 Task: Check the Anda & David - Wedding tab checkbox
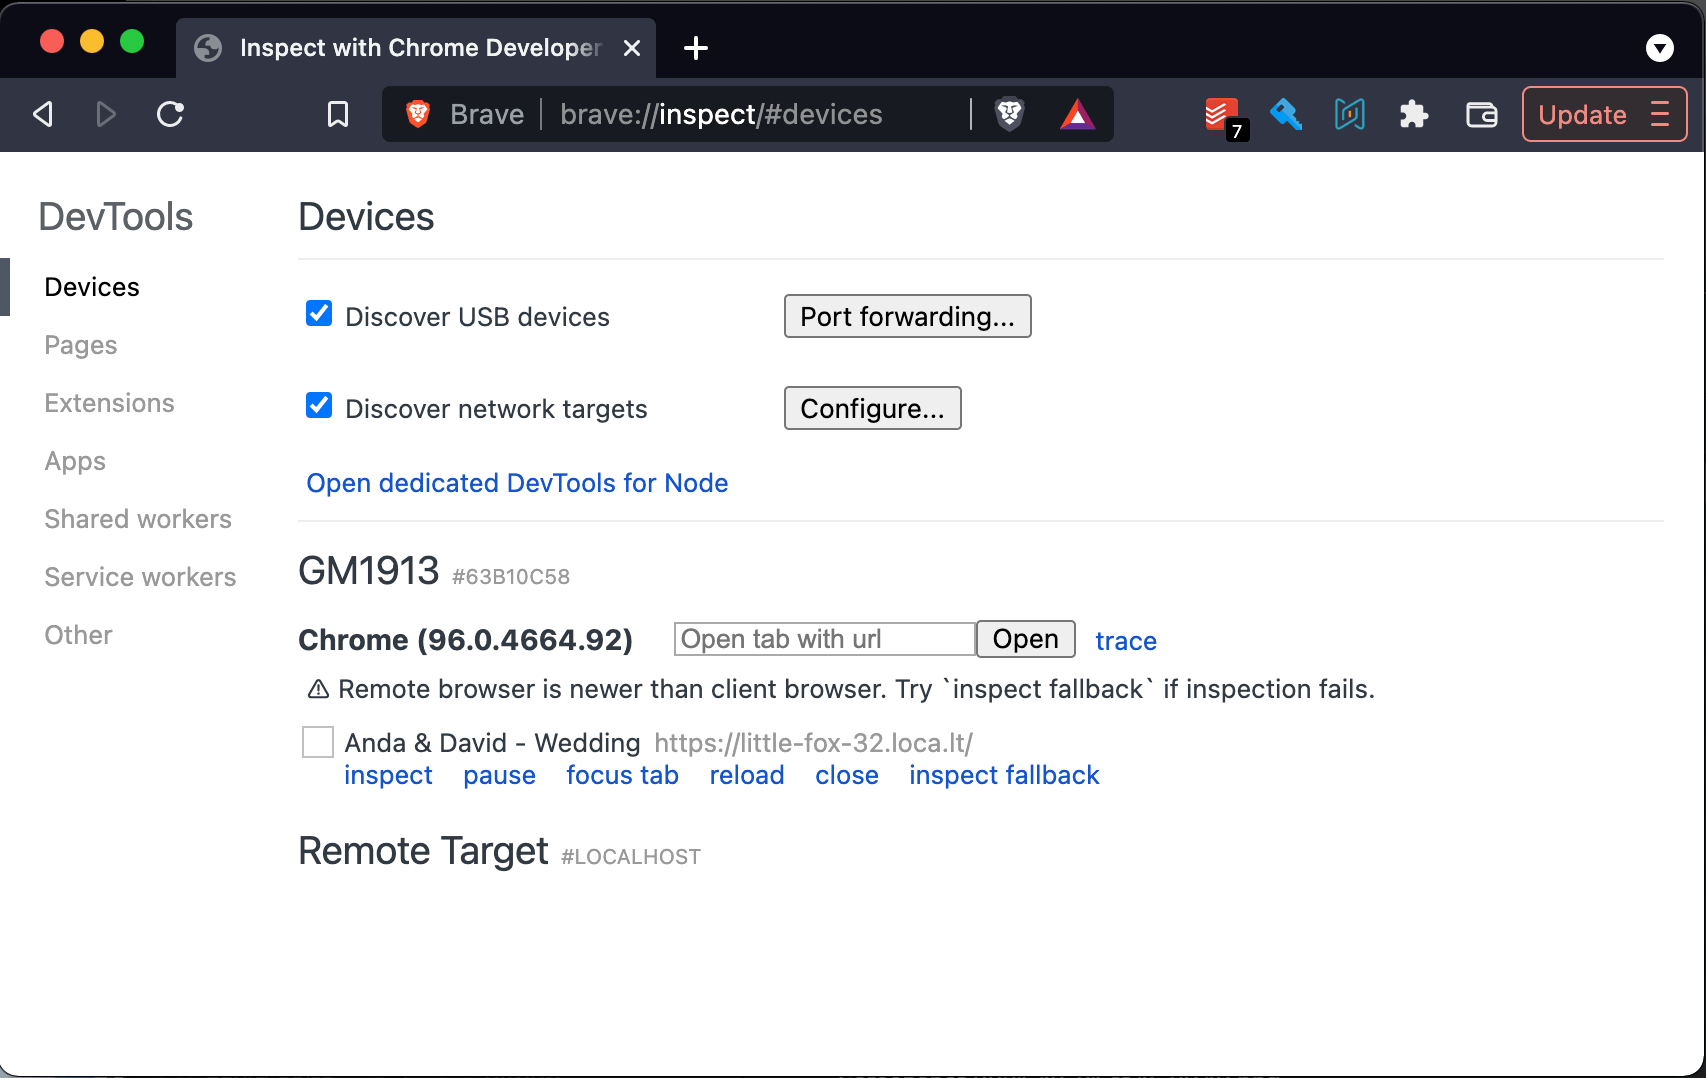click(x=317, y=742)
